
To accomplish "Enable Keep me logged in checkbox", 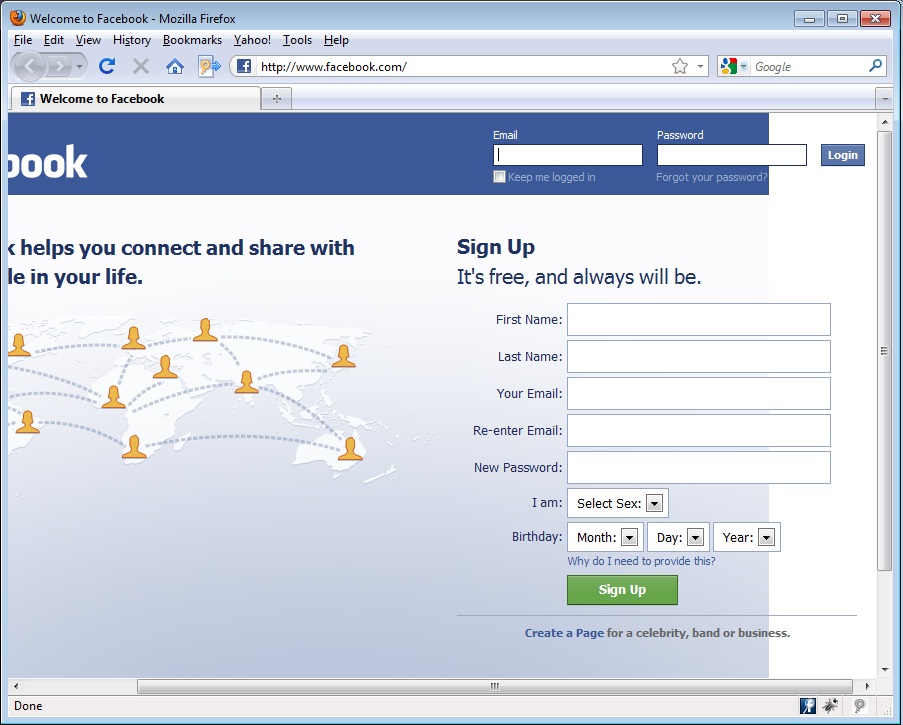I will point(499,177).
